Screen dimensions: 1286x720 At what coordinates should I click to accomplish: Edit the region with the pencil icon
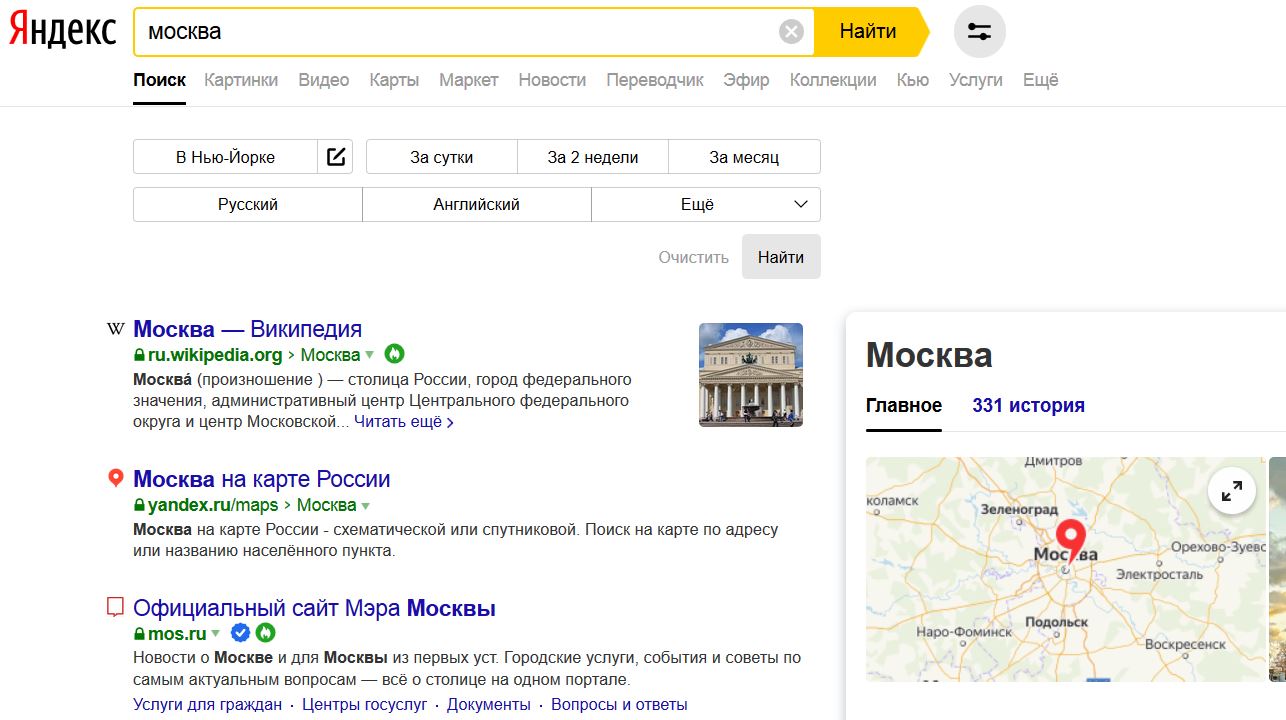click(x=336, y=157)
